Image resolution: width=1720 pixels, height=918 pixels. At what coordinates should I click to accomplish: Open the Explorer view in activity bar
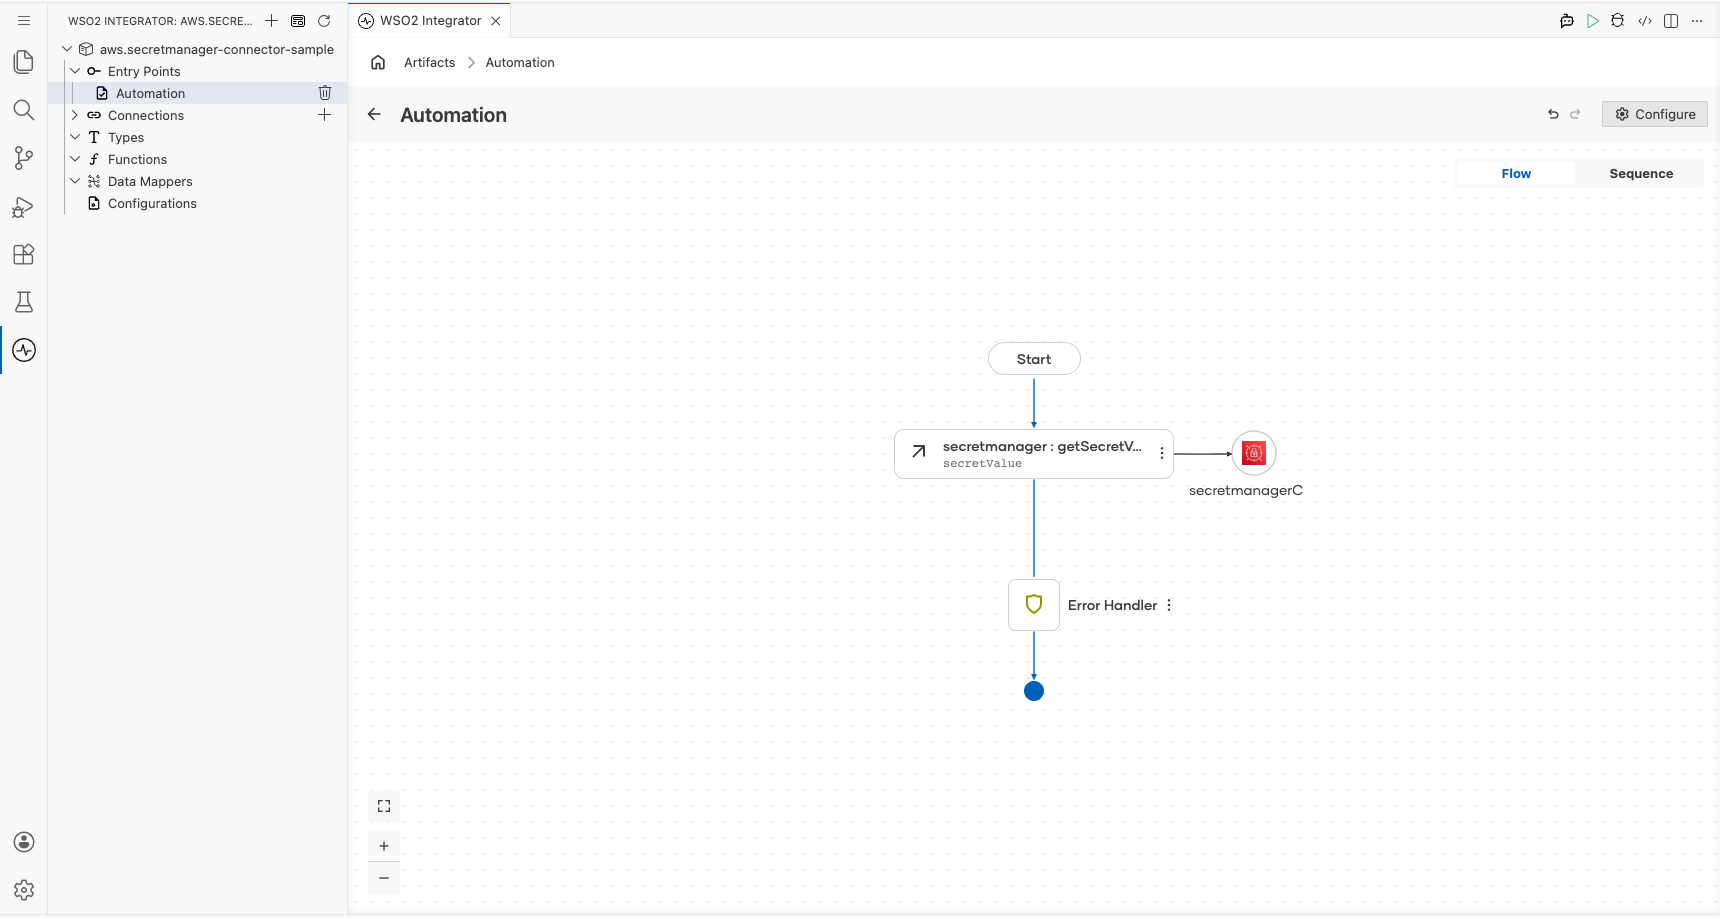[x=24, y=62]
